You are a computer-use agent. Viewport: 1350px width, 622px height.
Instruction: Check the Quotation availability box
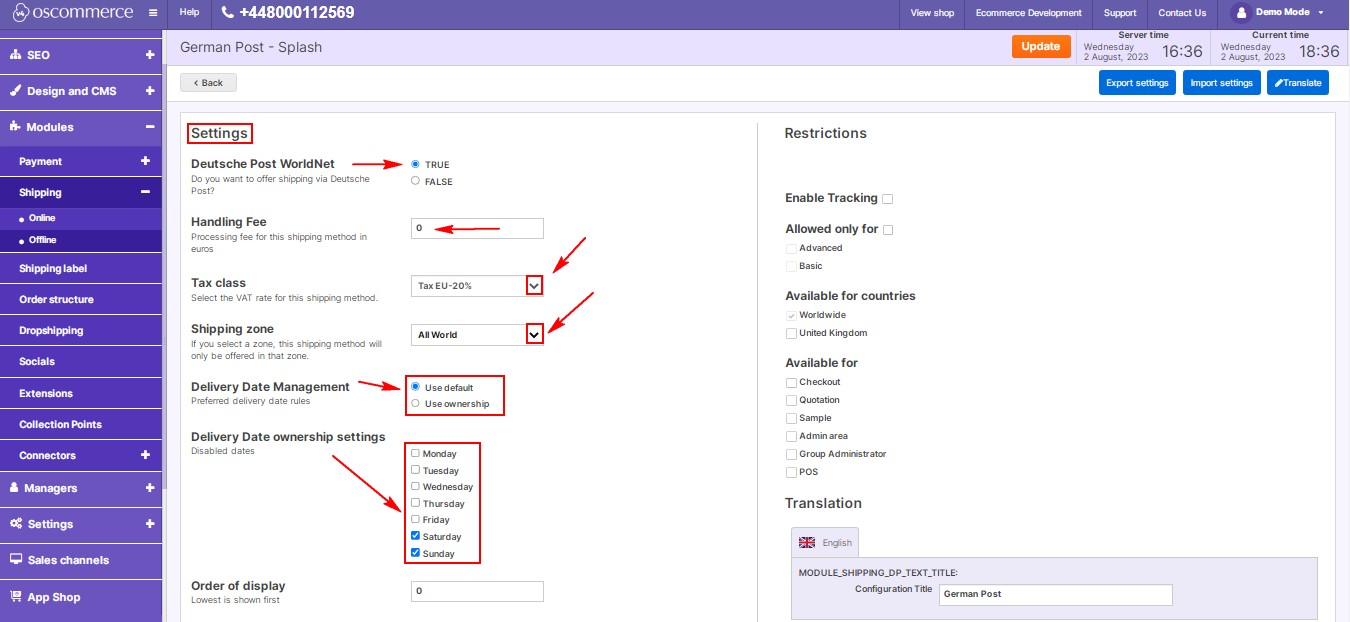(x=792, y=400)
